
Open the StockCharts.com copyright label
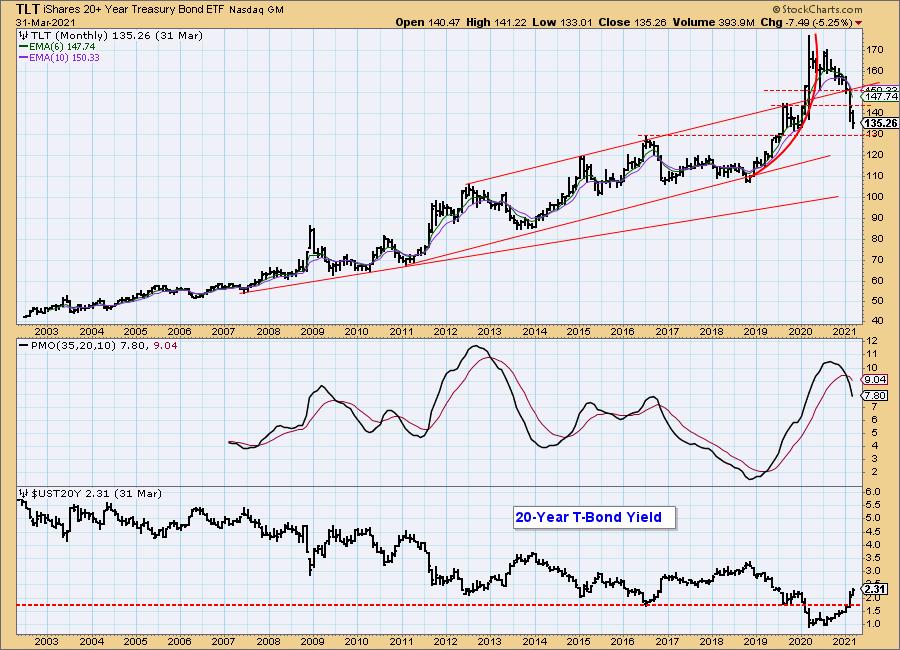817,9
